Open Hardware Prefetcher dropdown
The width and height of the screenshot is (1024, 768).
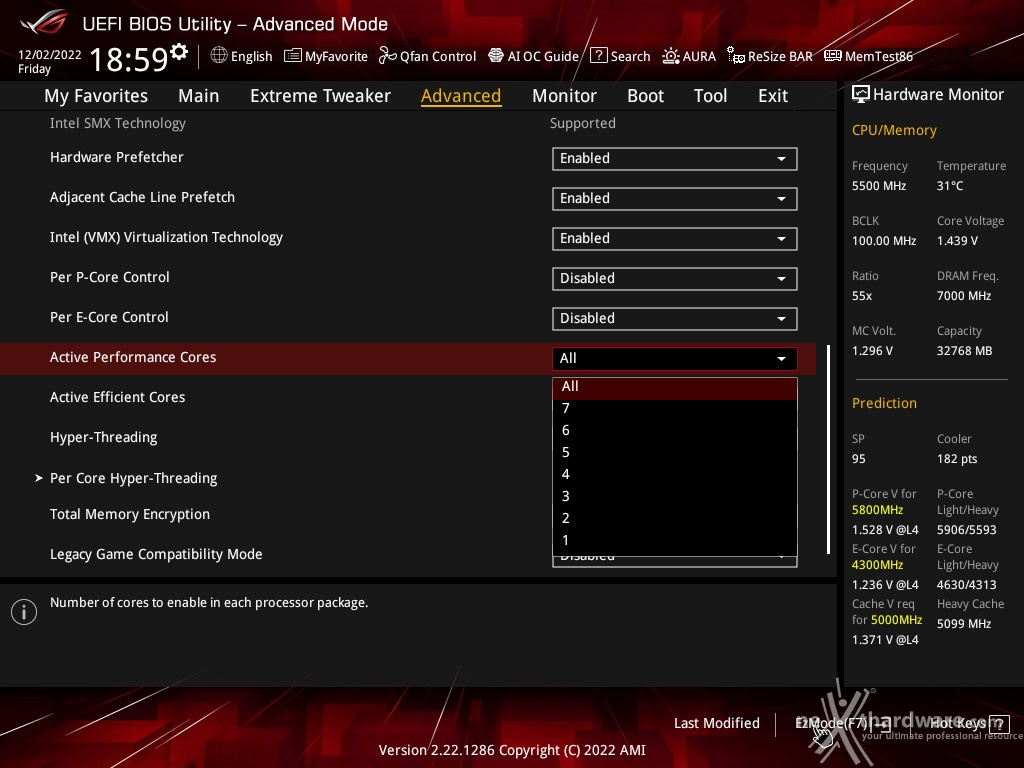[675, 159]
